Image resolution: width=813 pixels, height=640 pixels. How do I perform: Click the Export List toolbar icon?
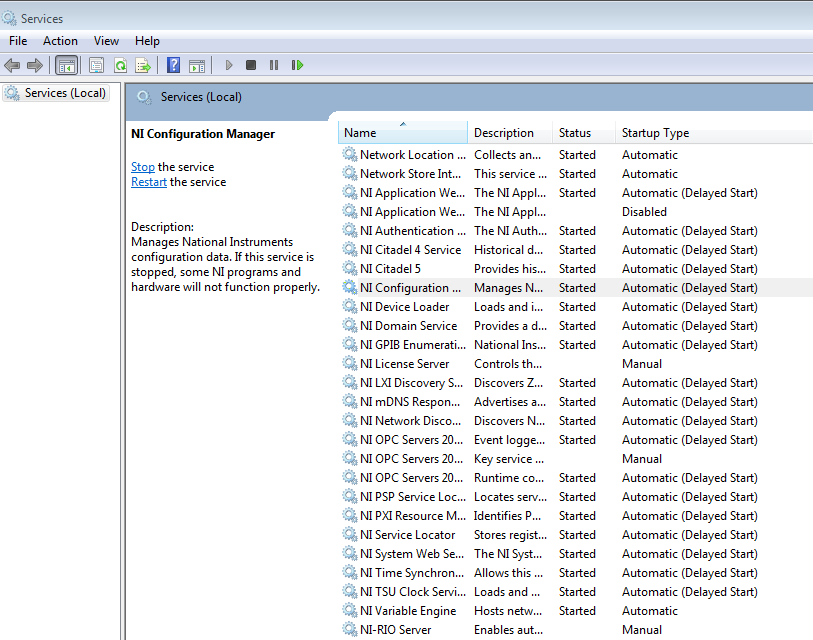click(x=143, y=65)
